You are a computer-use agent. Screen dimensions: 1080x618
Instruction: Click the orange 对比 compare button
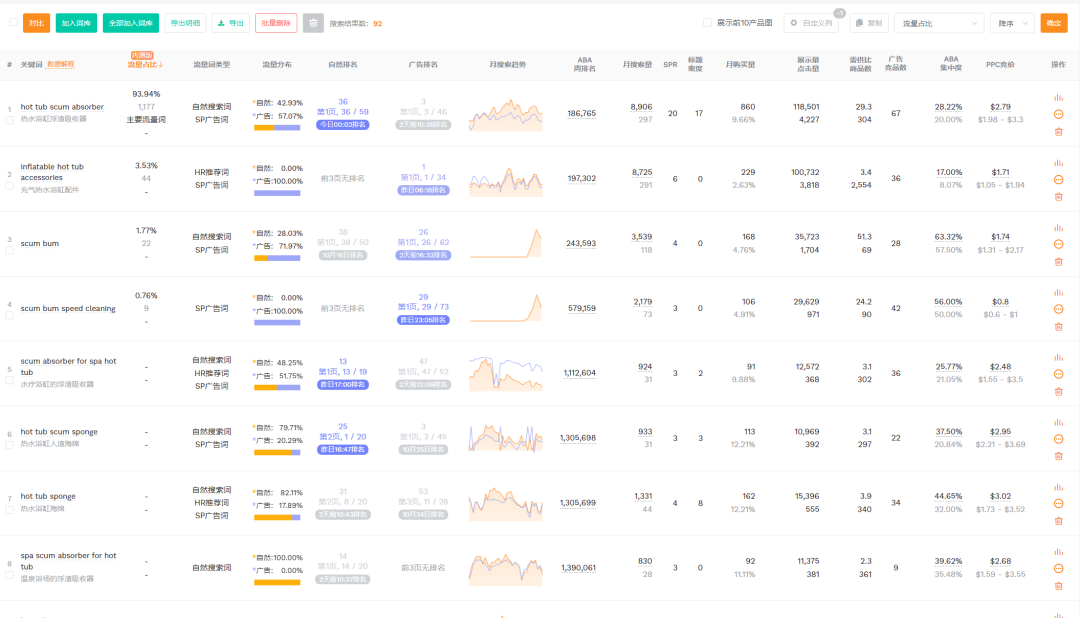[x=36, y=22]
